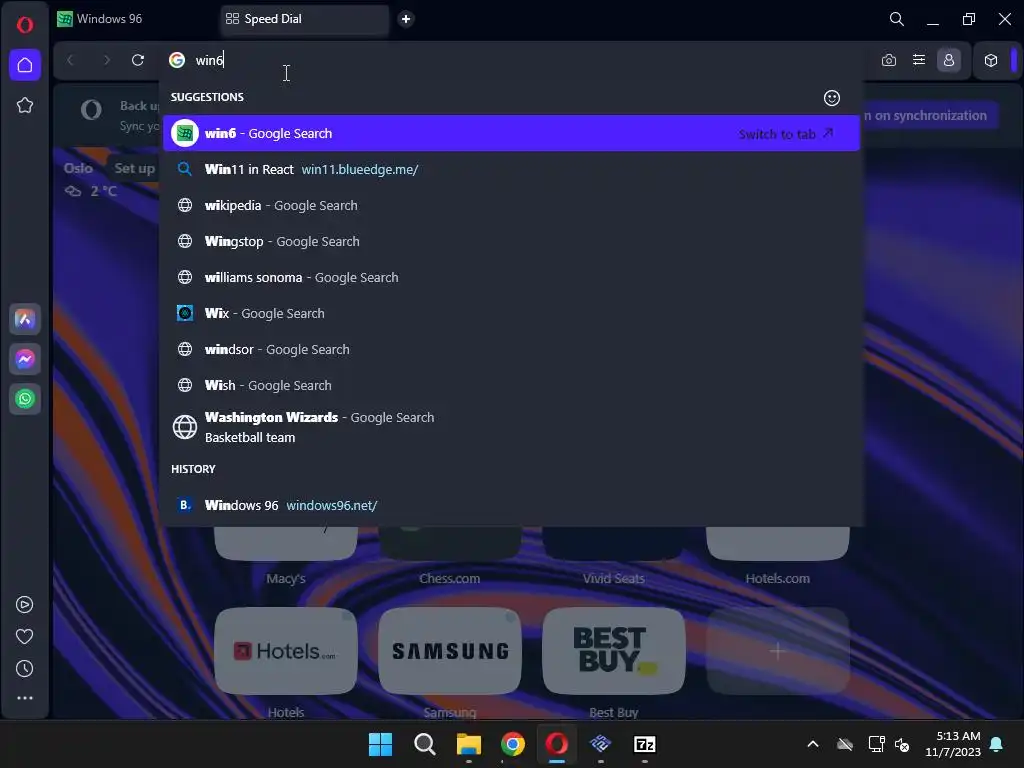The height and width of the screenshot is (768, 1024).
Task: Open Aria AI sidebar icon
Action: coord(25,319)
